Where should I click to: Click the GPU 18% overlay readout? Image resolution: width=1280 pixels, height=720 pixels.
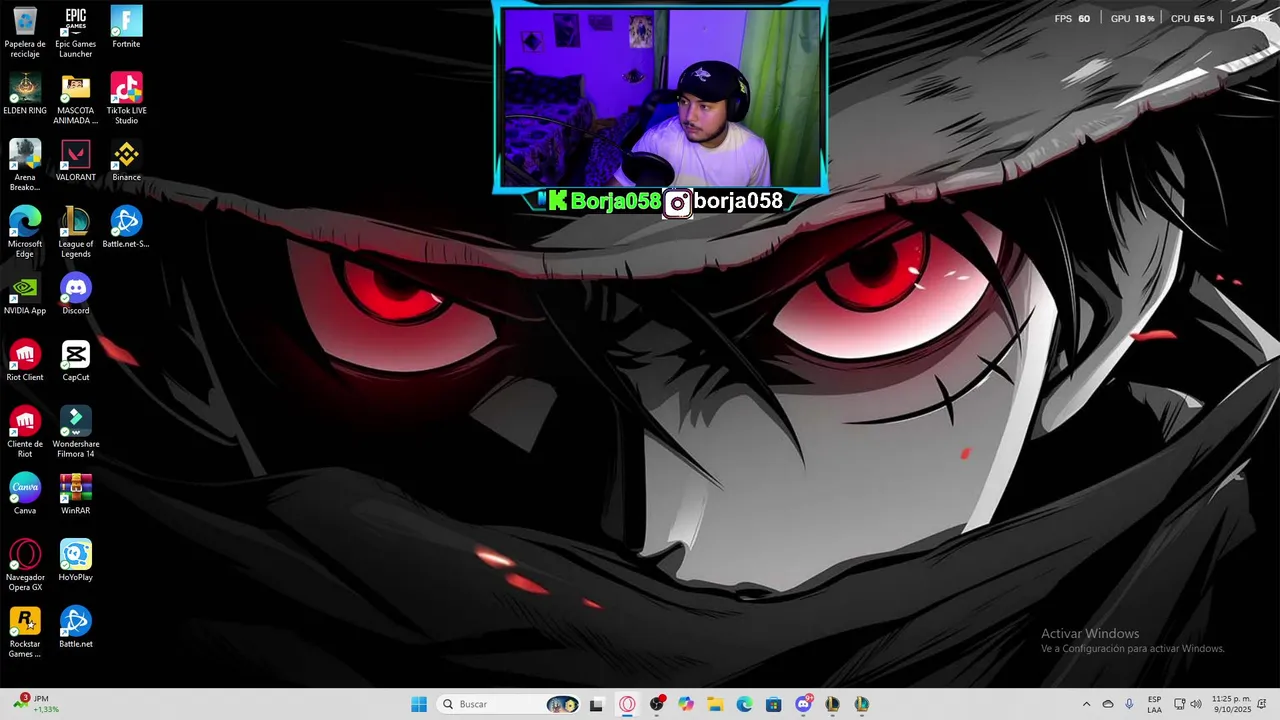coord(1132,18)
